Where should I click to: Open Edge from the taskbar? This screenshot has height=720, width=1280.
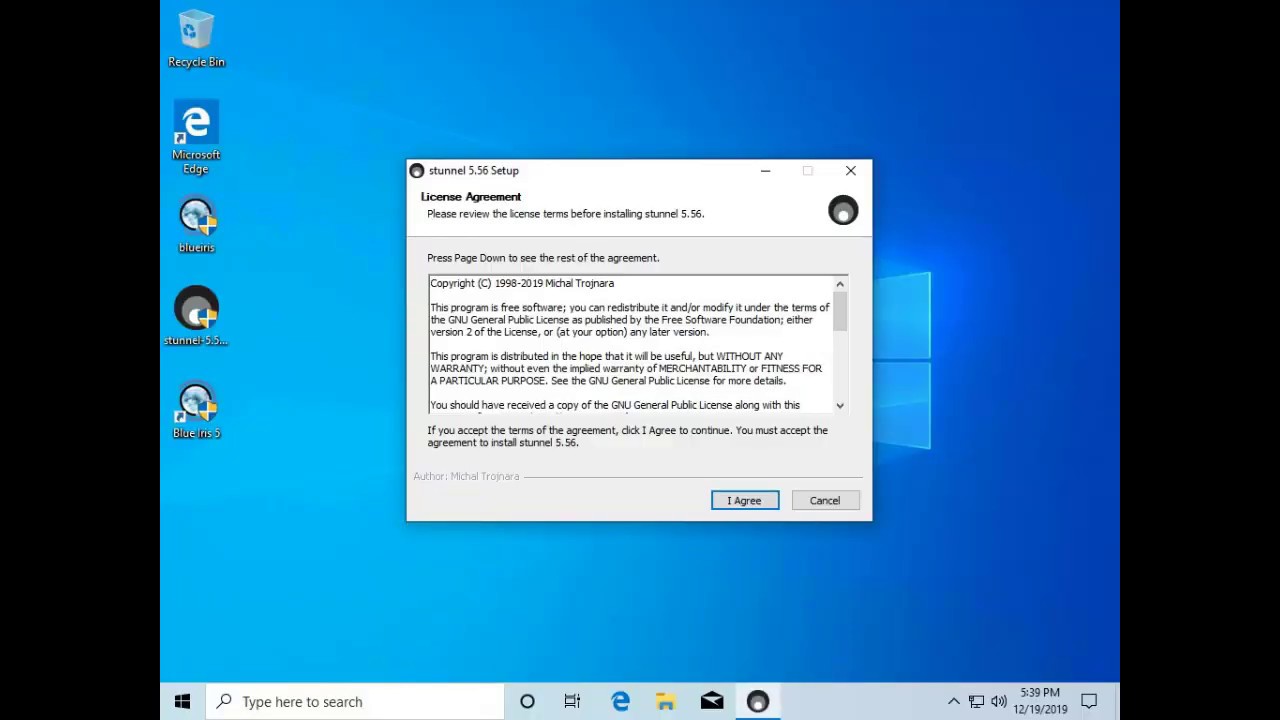(620, 702)
